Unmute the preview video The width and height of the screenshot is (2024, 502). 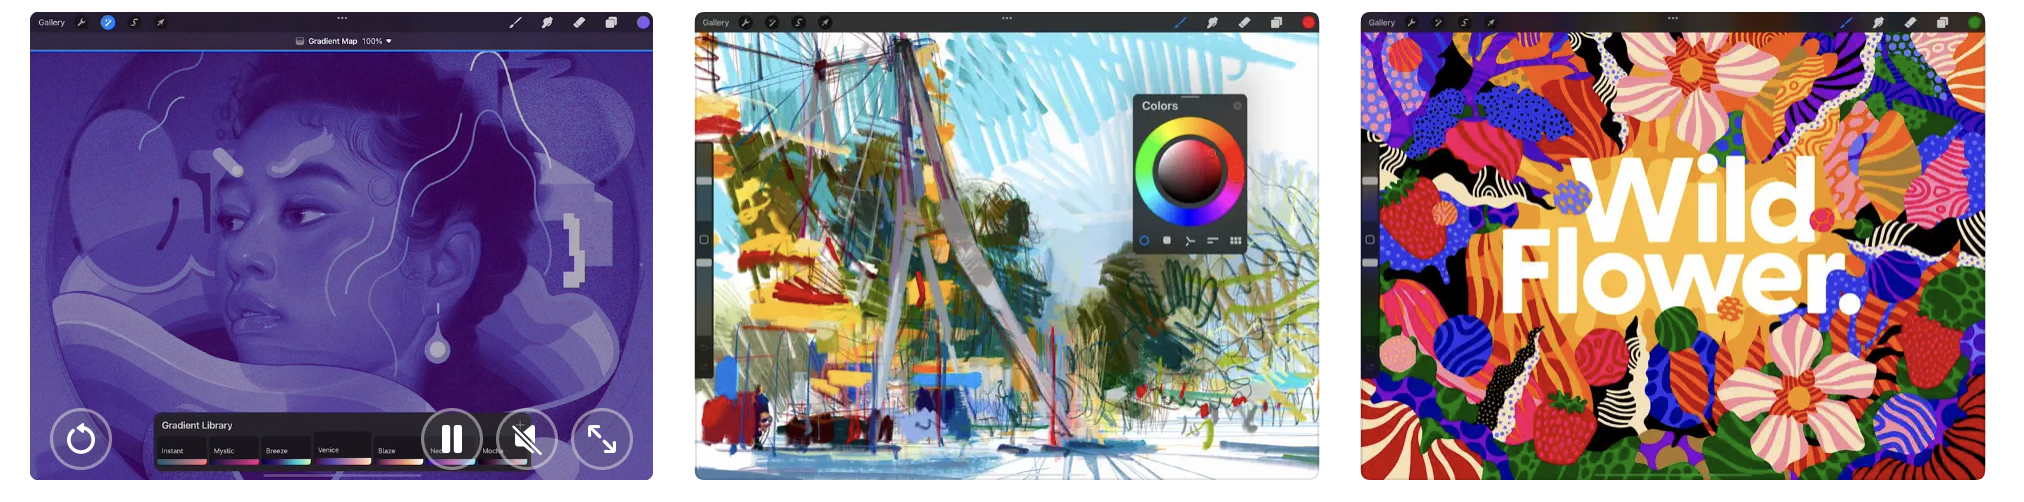tap(527, 438)
